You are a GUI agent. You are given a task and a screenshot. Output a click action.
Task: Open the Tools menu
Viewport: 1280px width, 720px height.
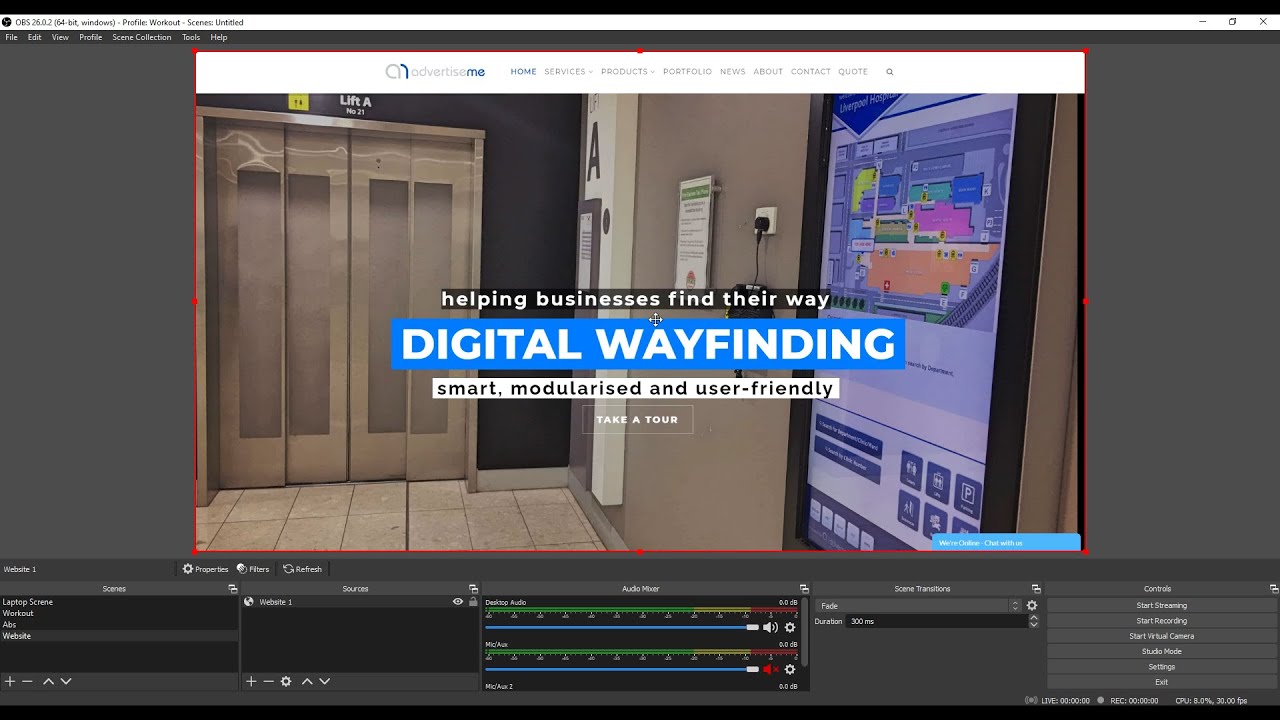(x=191, y=37)
